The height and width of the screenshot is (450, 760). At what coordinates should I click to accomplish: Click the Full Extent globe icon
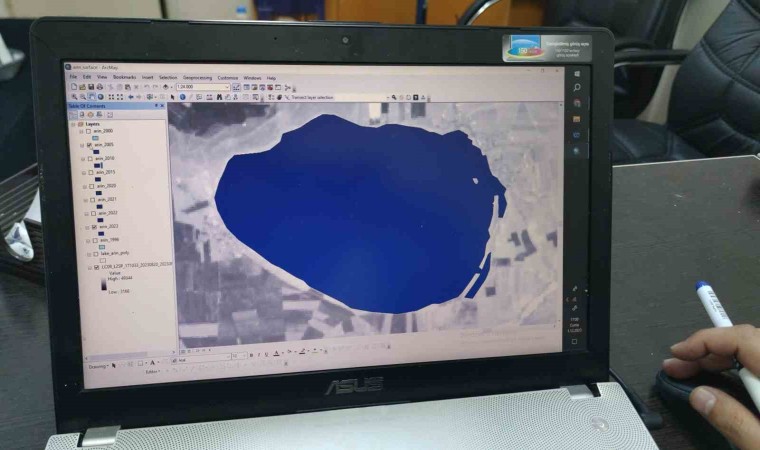coord(100,97)
